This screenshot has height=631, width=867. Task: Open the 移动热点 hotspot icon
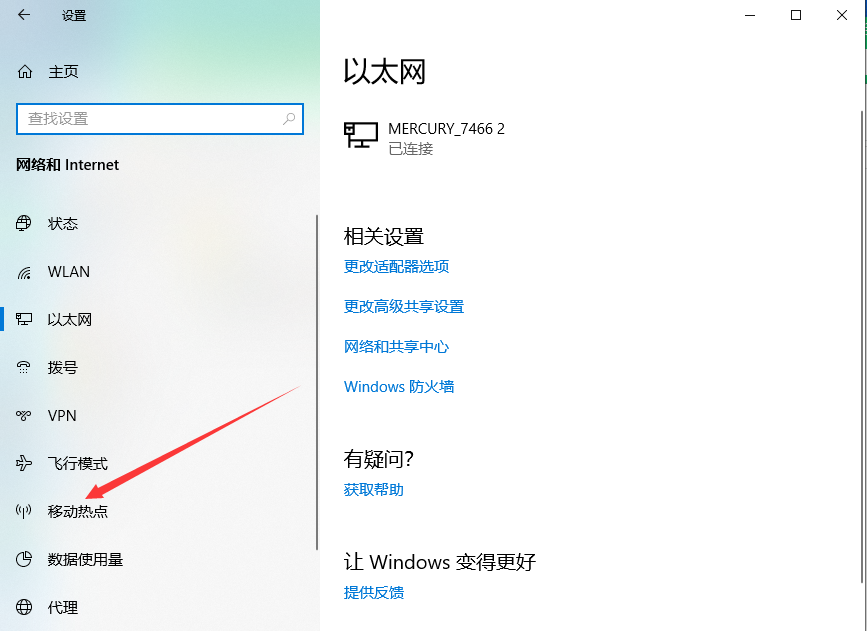[x=24, y=512]
